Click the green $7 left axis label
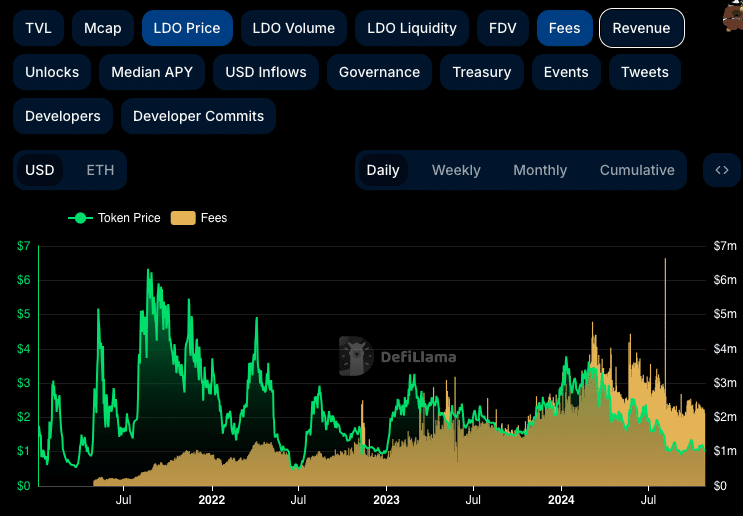 tap(24, 246)
